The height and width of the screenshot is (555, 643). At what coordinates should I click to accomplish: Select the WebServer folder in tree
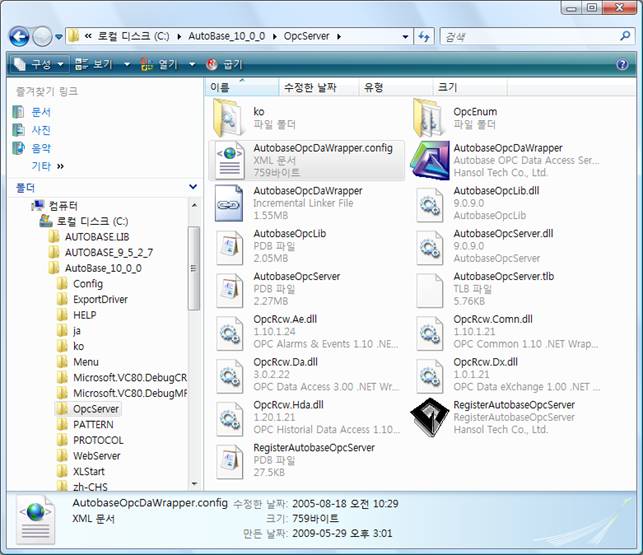96,455
